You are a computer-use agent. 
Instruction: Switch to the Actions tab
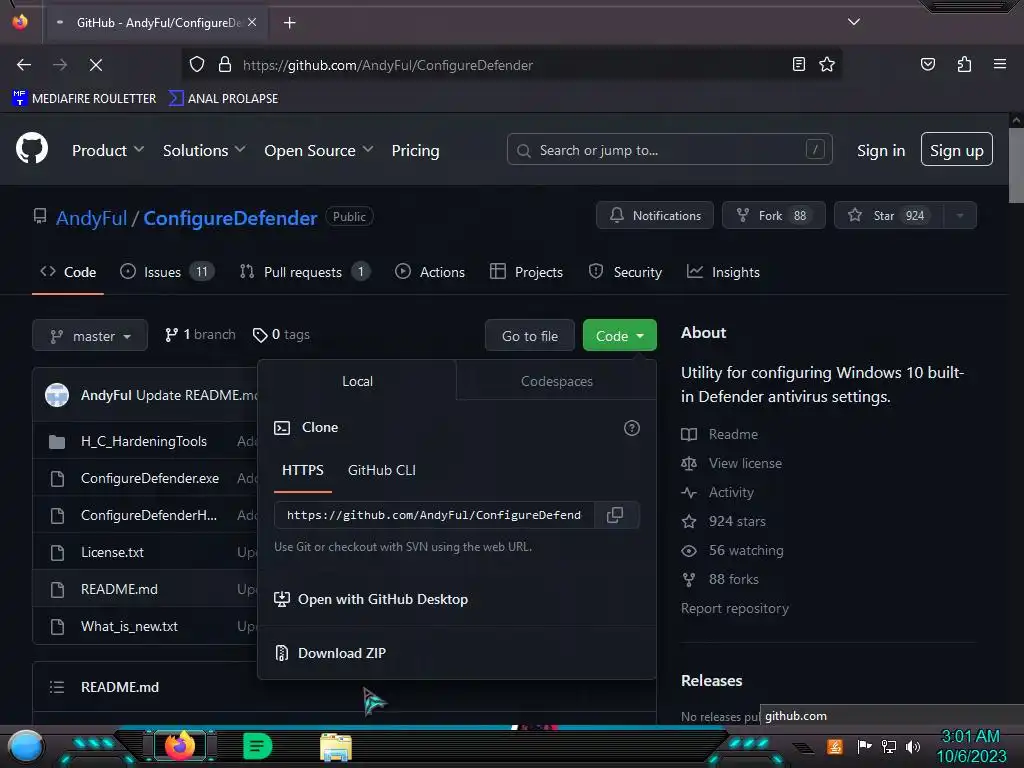pos(430,272)
